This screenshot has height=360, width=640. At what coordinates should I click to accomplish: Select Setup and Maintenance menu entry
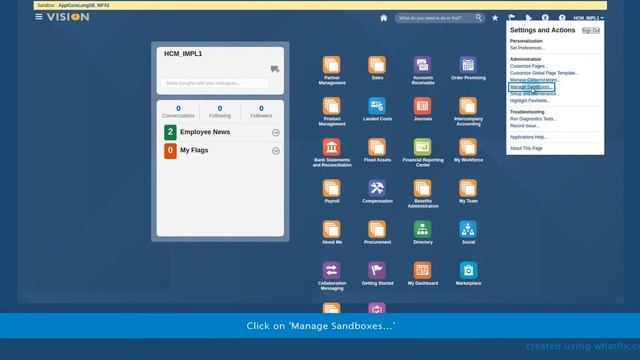point(535,94)
